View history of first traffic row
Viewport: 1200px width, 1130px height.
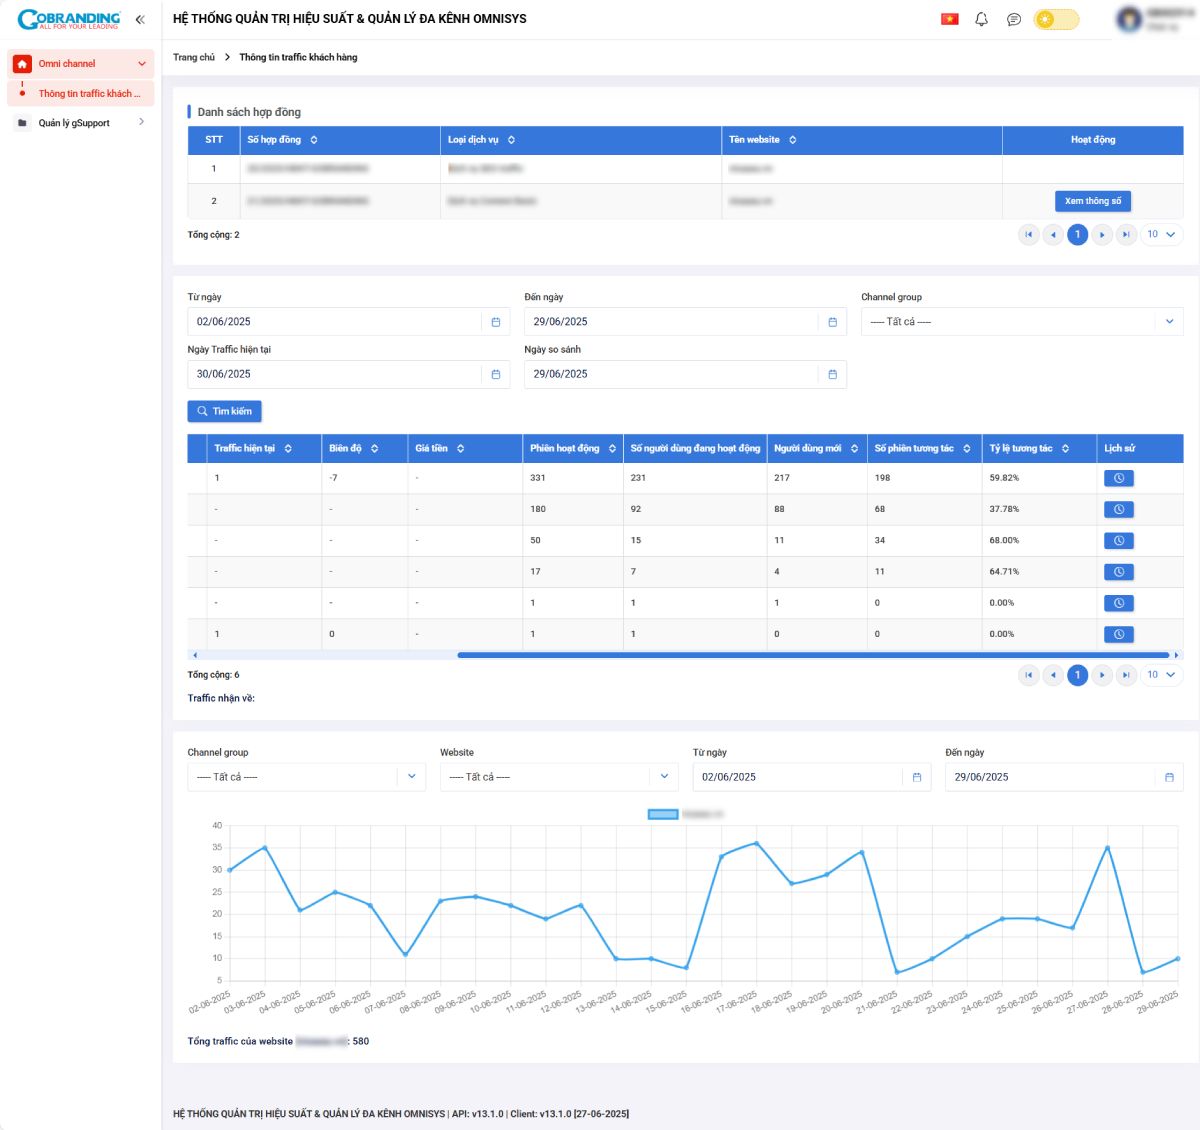coord(1118,478)
